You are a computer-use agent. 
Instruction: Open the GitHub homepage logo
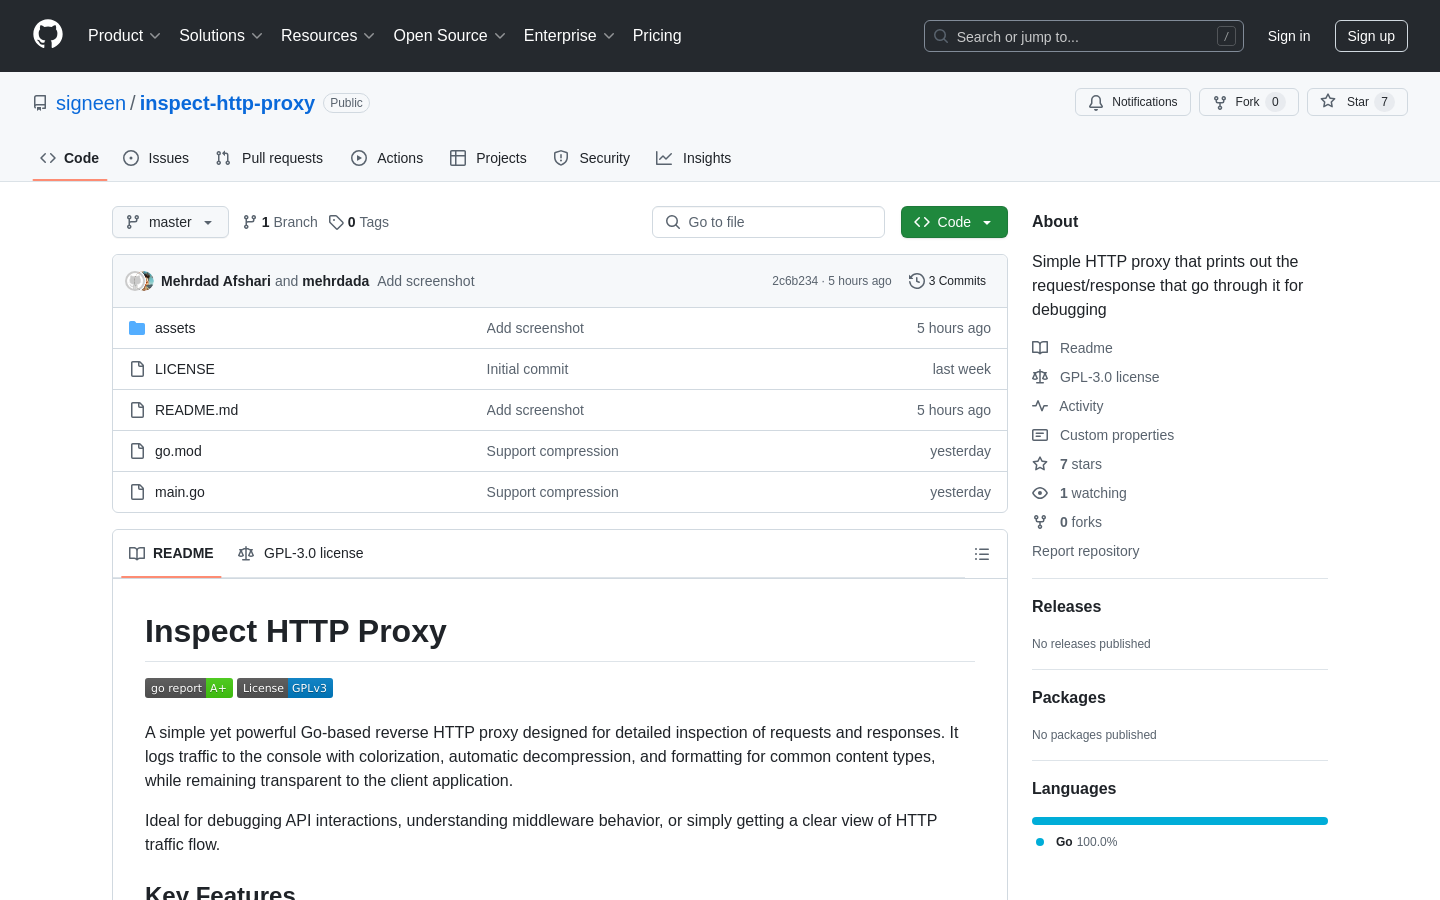coord(48,35)
